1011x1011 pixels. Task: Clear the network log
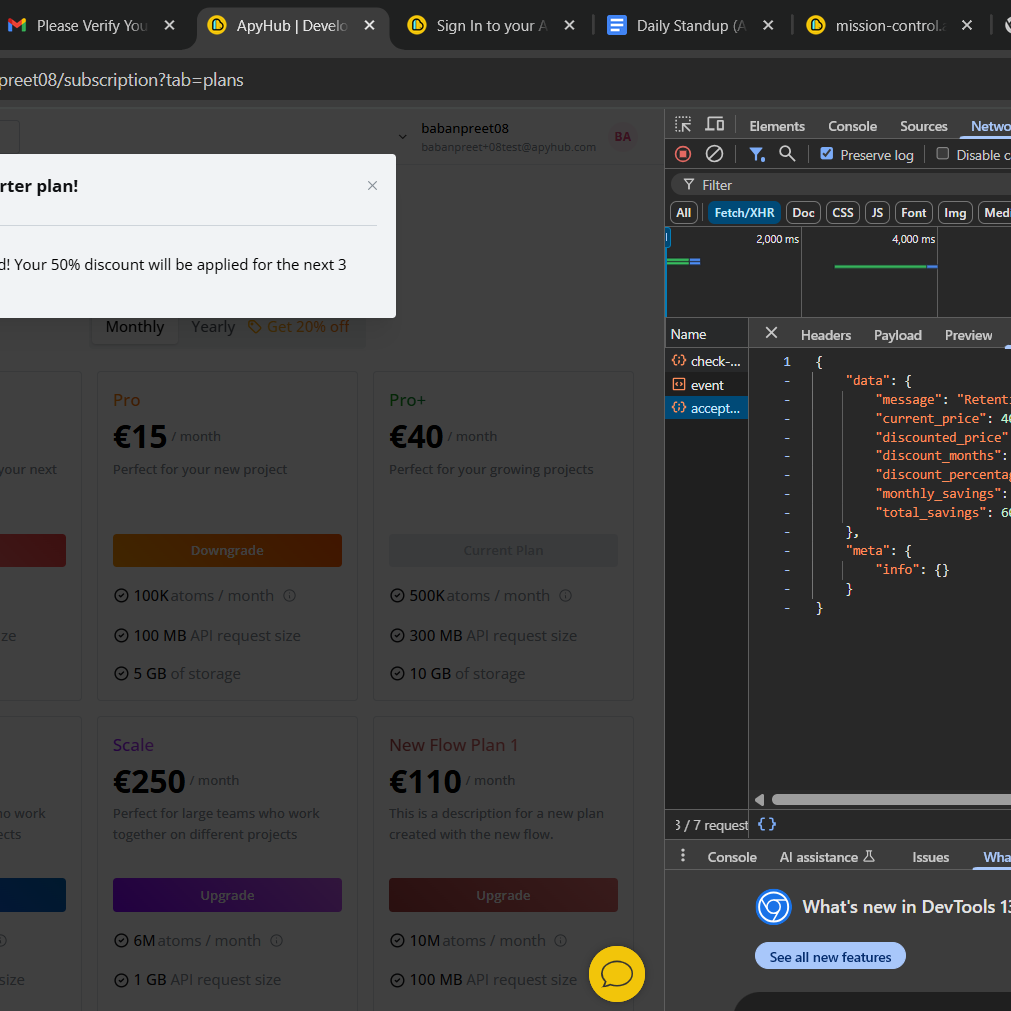(x=714, y=154)
